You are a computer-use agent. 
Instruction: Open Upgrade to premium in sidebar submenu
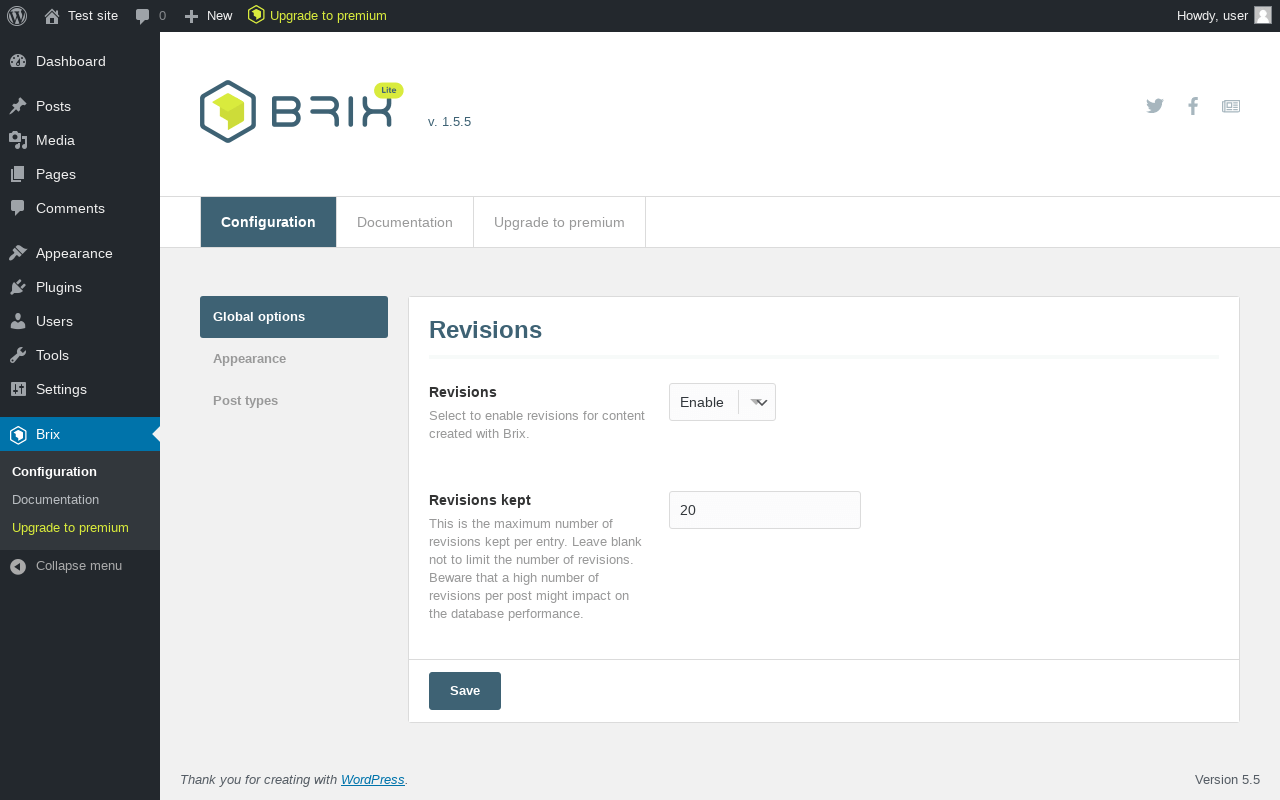70,527
